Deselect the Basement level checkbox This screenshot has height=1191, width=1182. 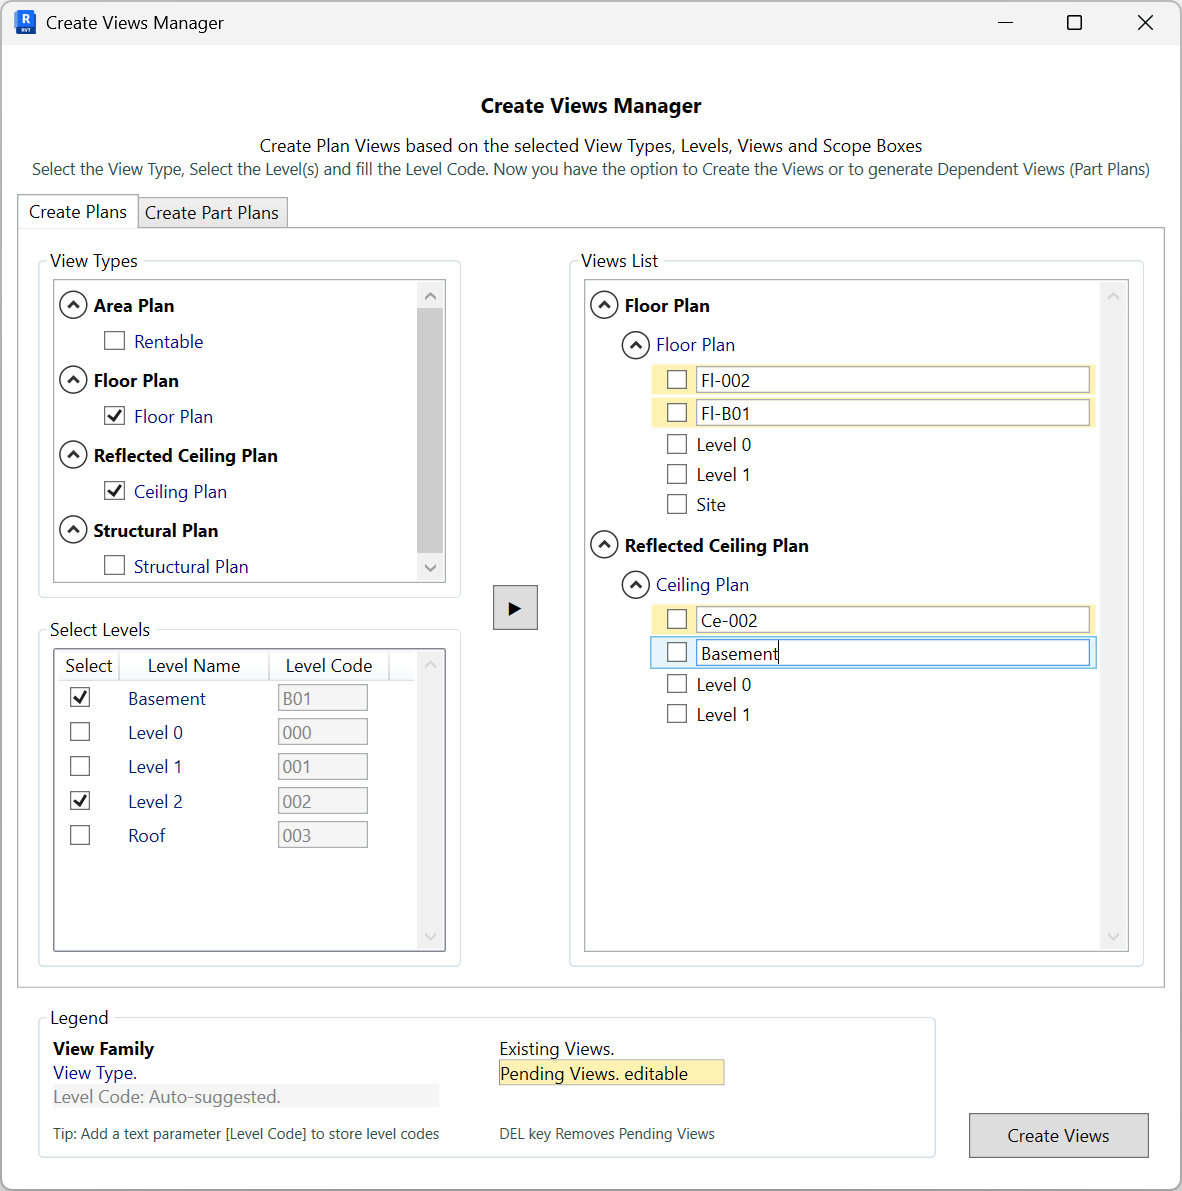[80, 697]
